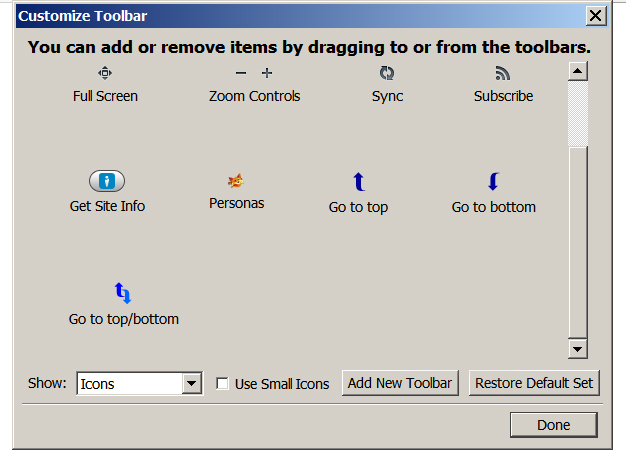This screenshot has height=457, width=626.
Task: Close the Customize Toolbar dialog
Action: 596,16
